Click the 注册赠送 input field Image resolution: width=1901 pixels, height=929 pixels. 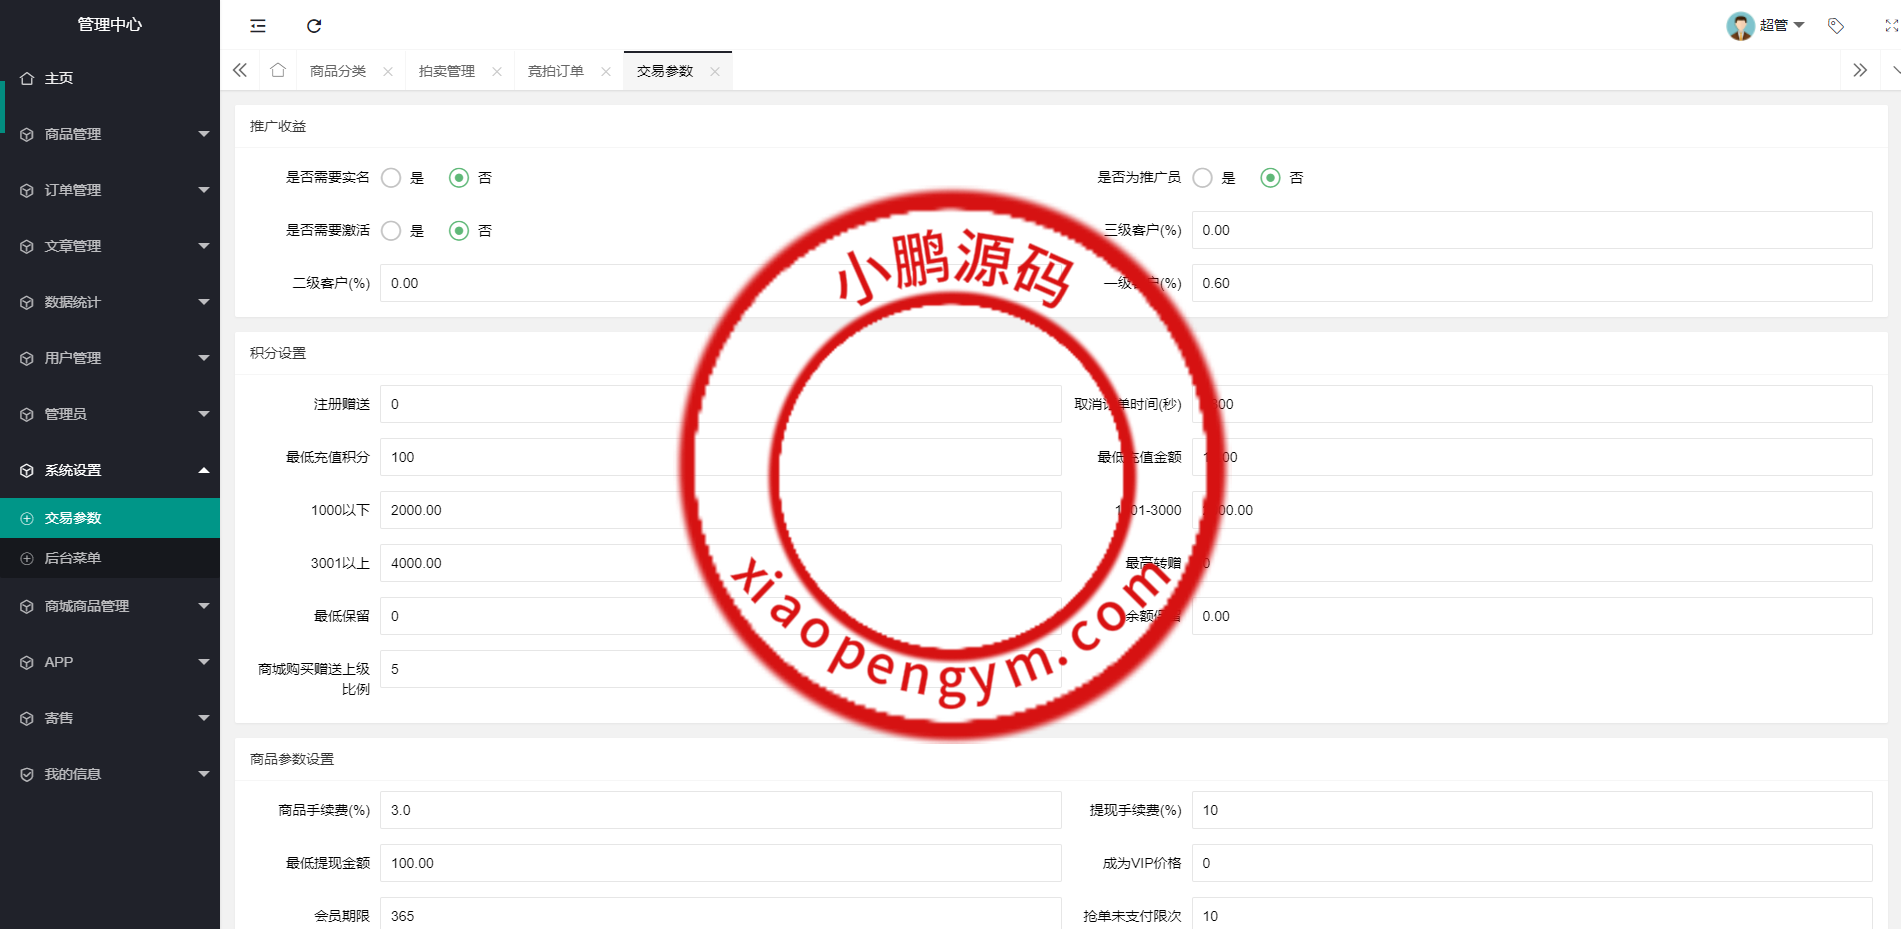pos(720,404)
